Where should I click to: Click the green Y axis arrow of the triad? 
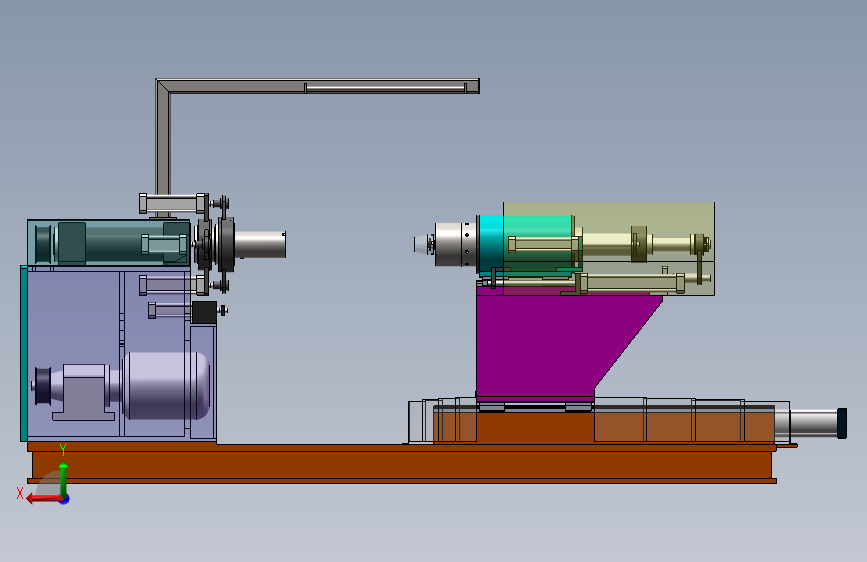click(64, 480)
